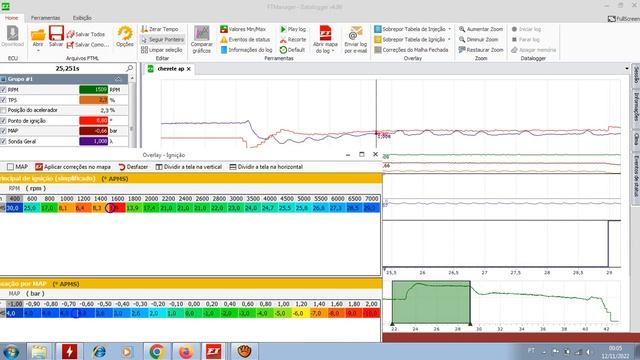Click the Default reset icon
This screenshot has width=640, height=360.
click(x=292, y=50)
